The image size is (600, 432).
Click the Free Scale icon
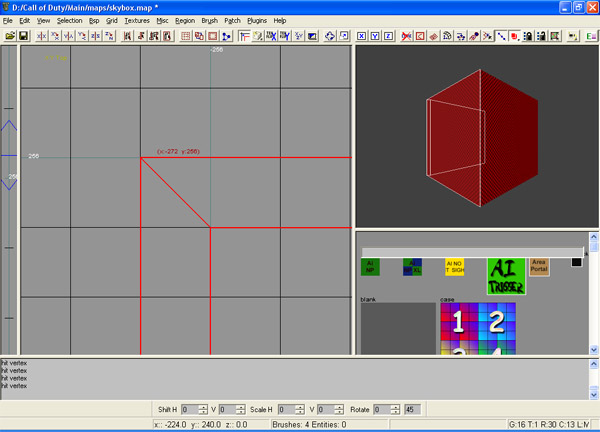click(x=344, y=36)
